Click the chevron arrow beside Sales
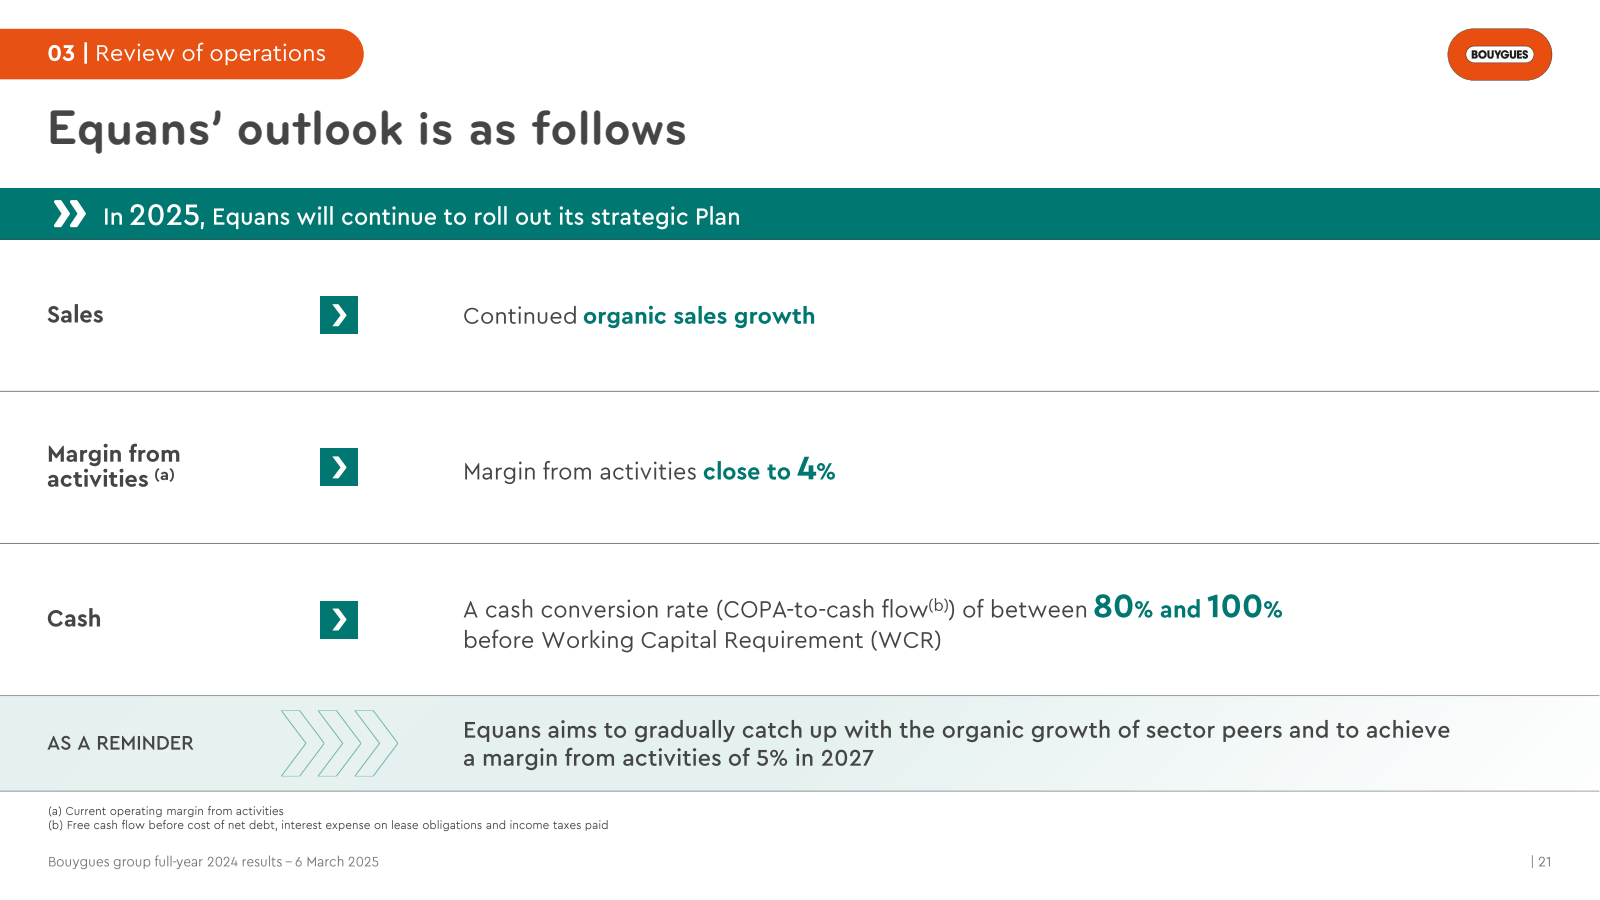 pos(339,315)
